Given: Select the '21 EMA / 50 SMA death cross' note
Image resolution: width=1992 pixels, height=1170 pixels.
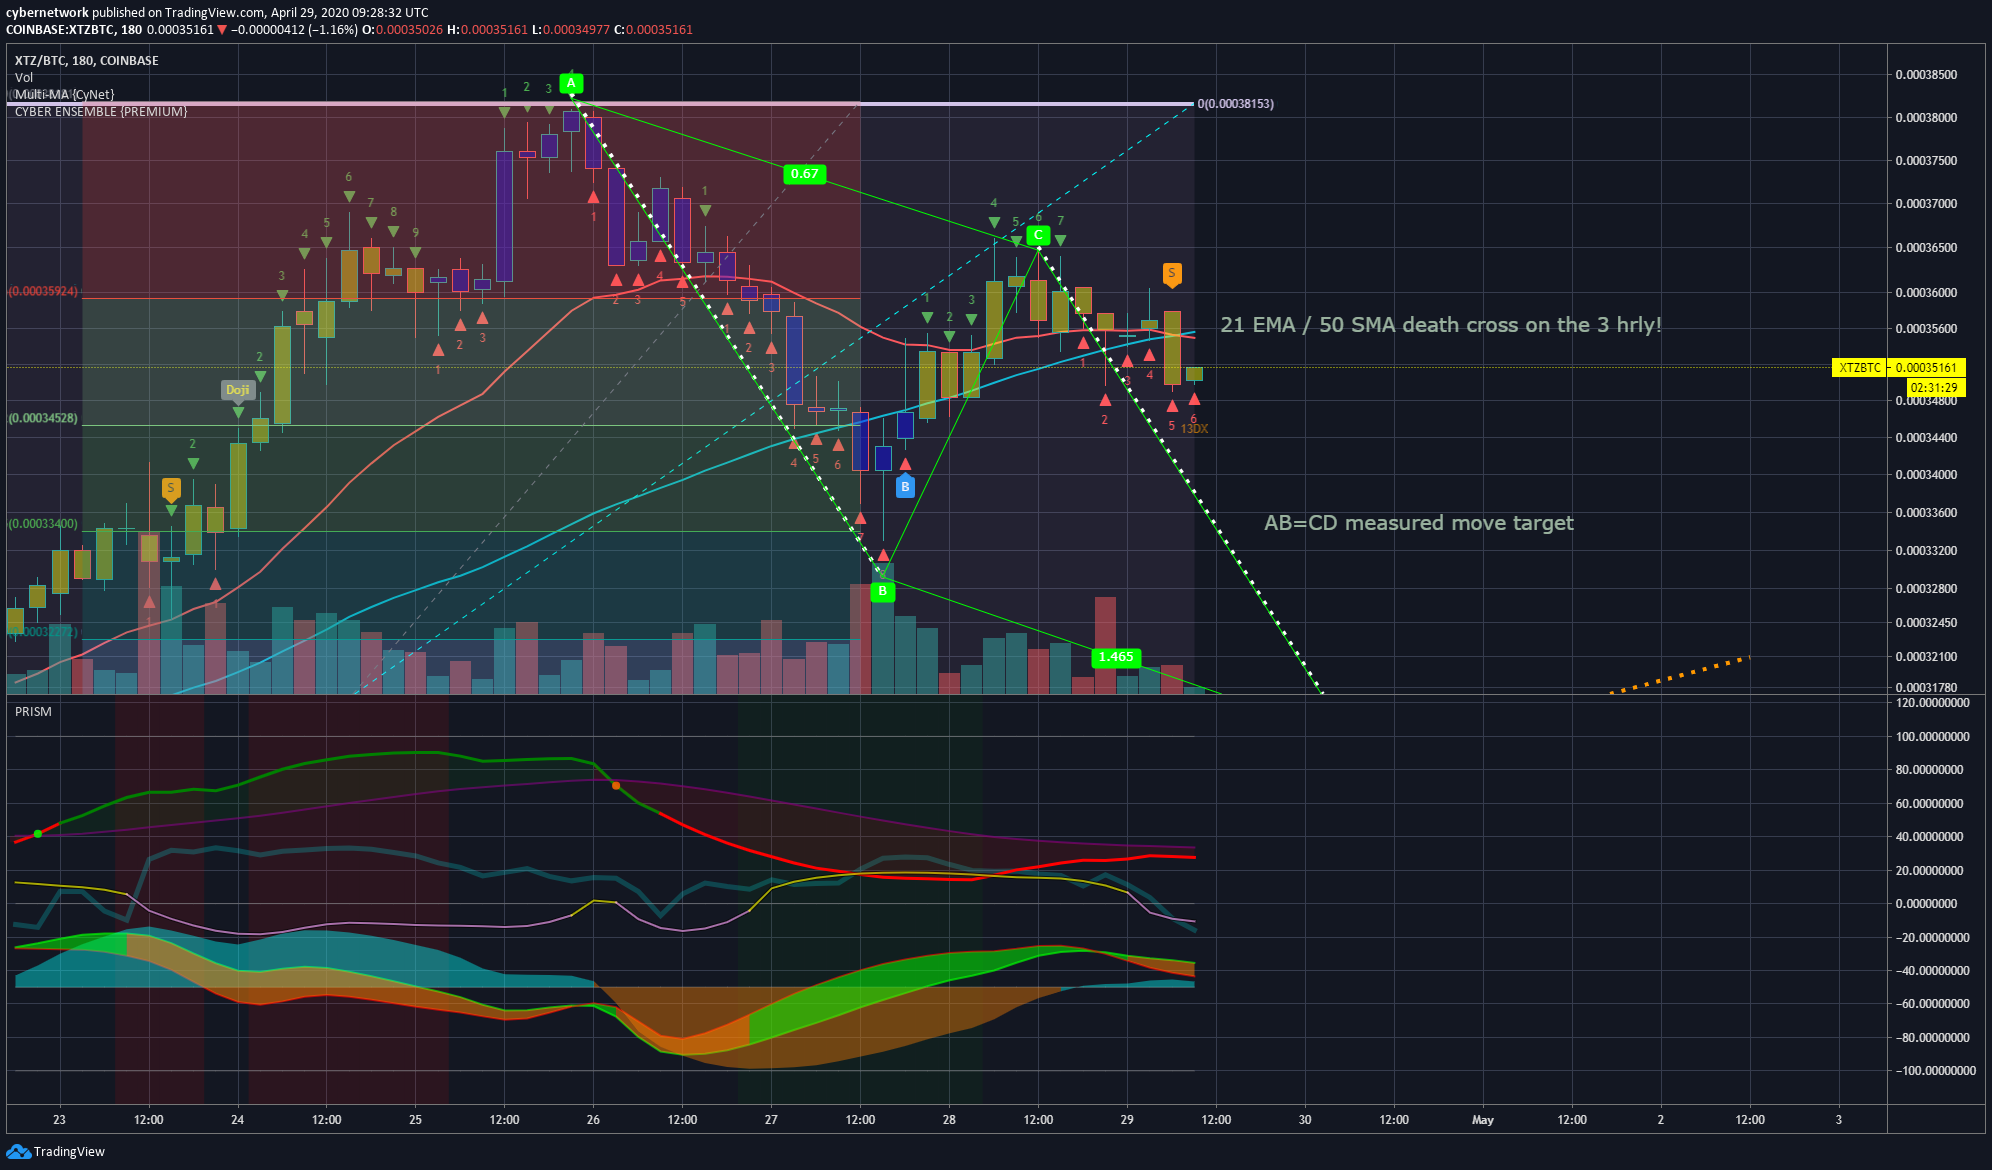Looking at the screenshot, I should [x=1441, y=325].
